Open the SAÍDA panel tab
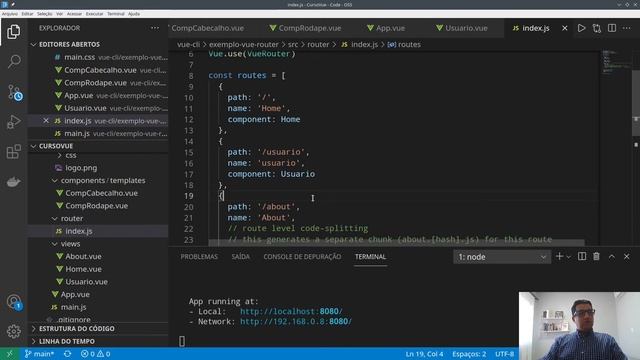640x360 pixels. (240, 257)
